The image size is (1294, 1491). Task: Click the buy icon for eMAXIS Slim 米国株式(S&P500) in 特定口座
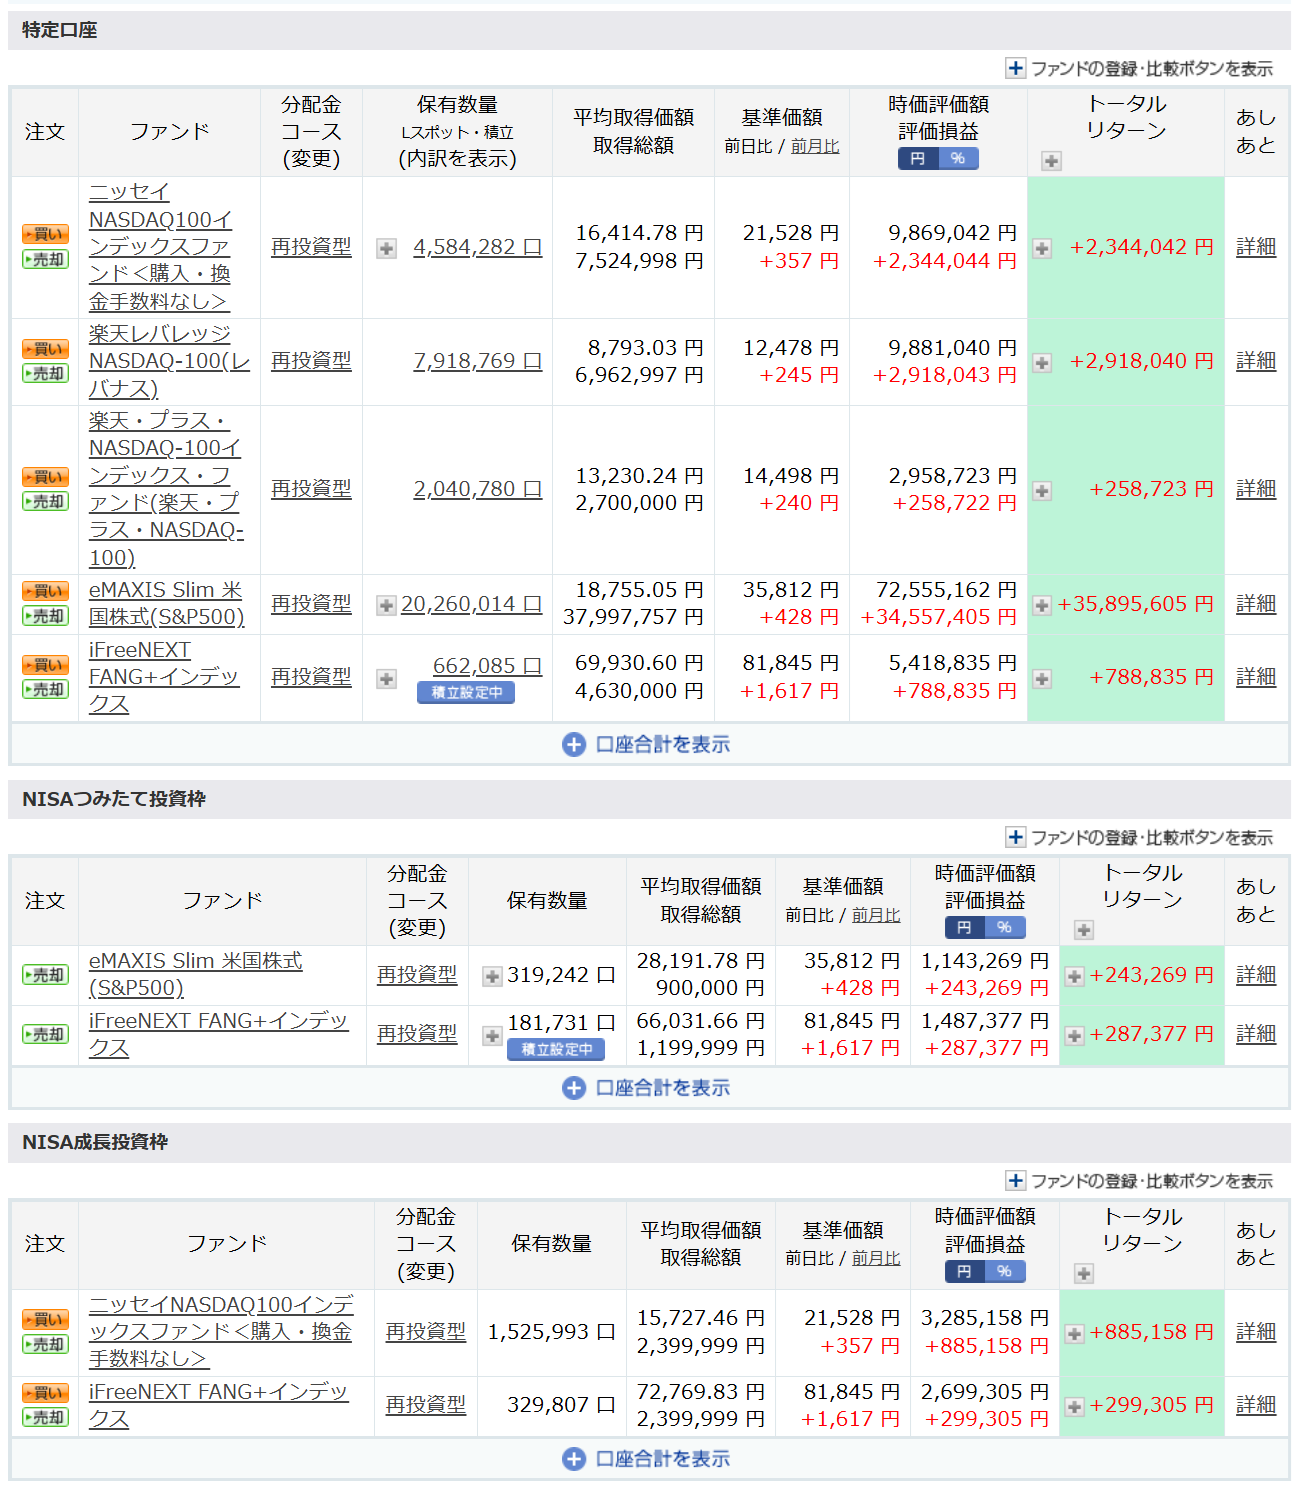pos(45,591)
